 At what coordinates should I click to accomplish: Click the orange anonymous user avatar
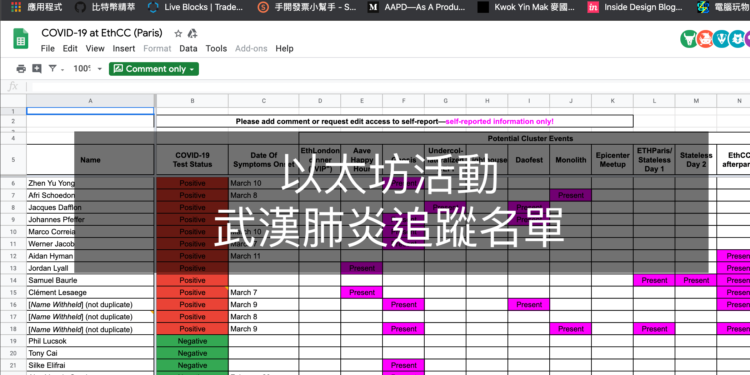point(705,39)
